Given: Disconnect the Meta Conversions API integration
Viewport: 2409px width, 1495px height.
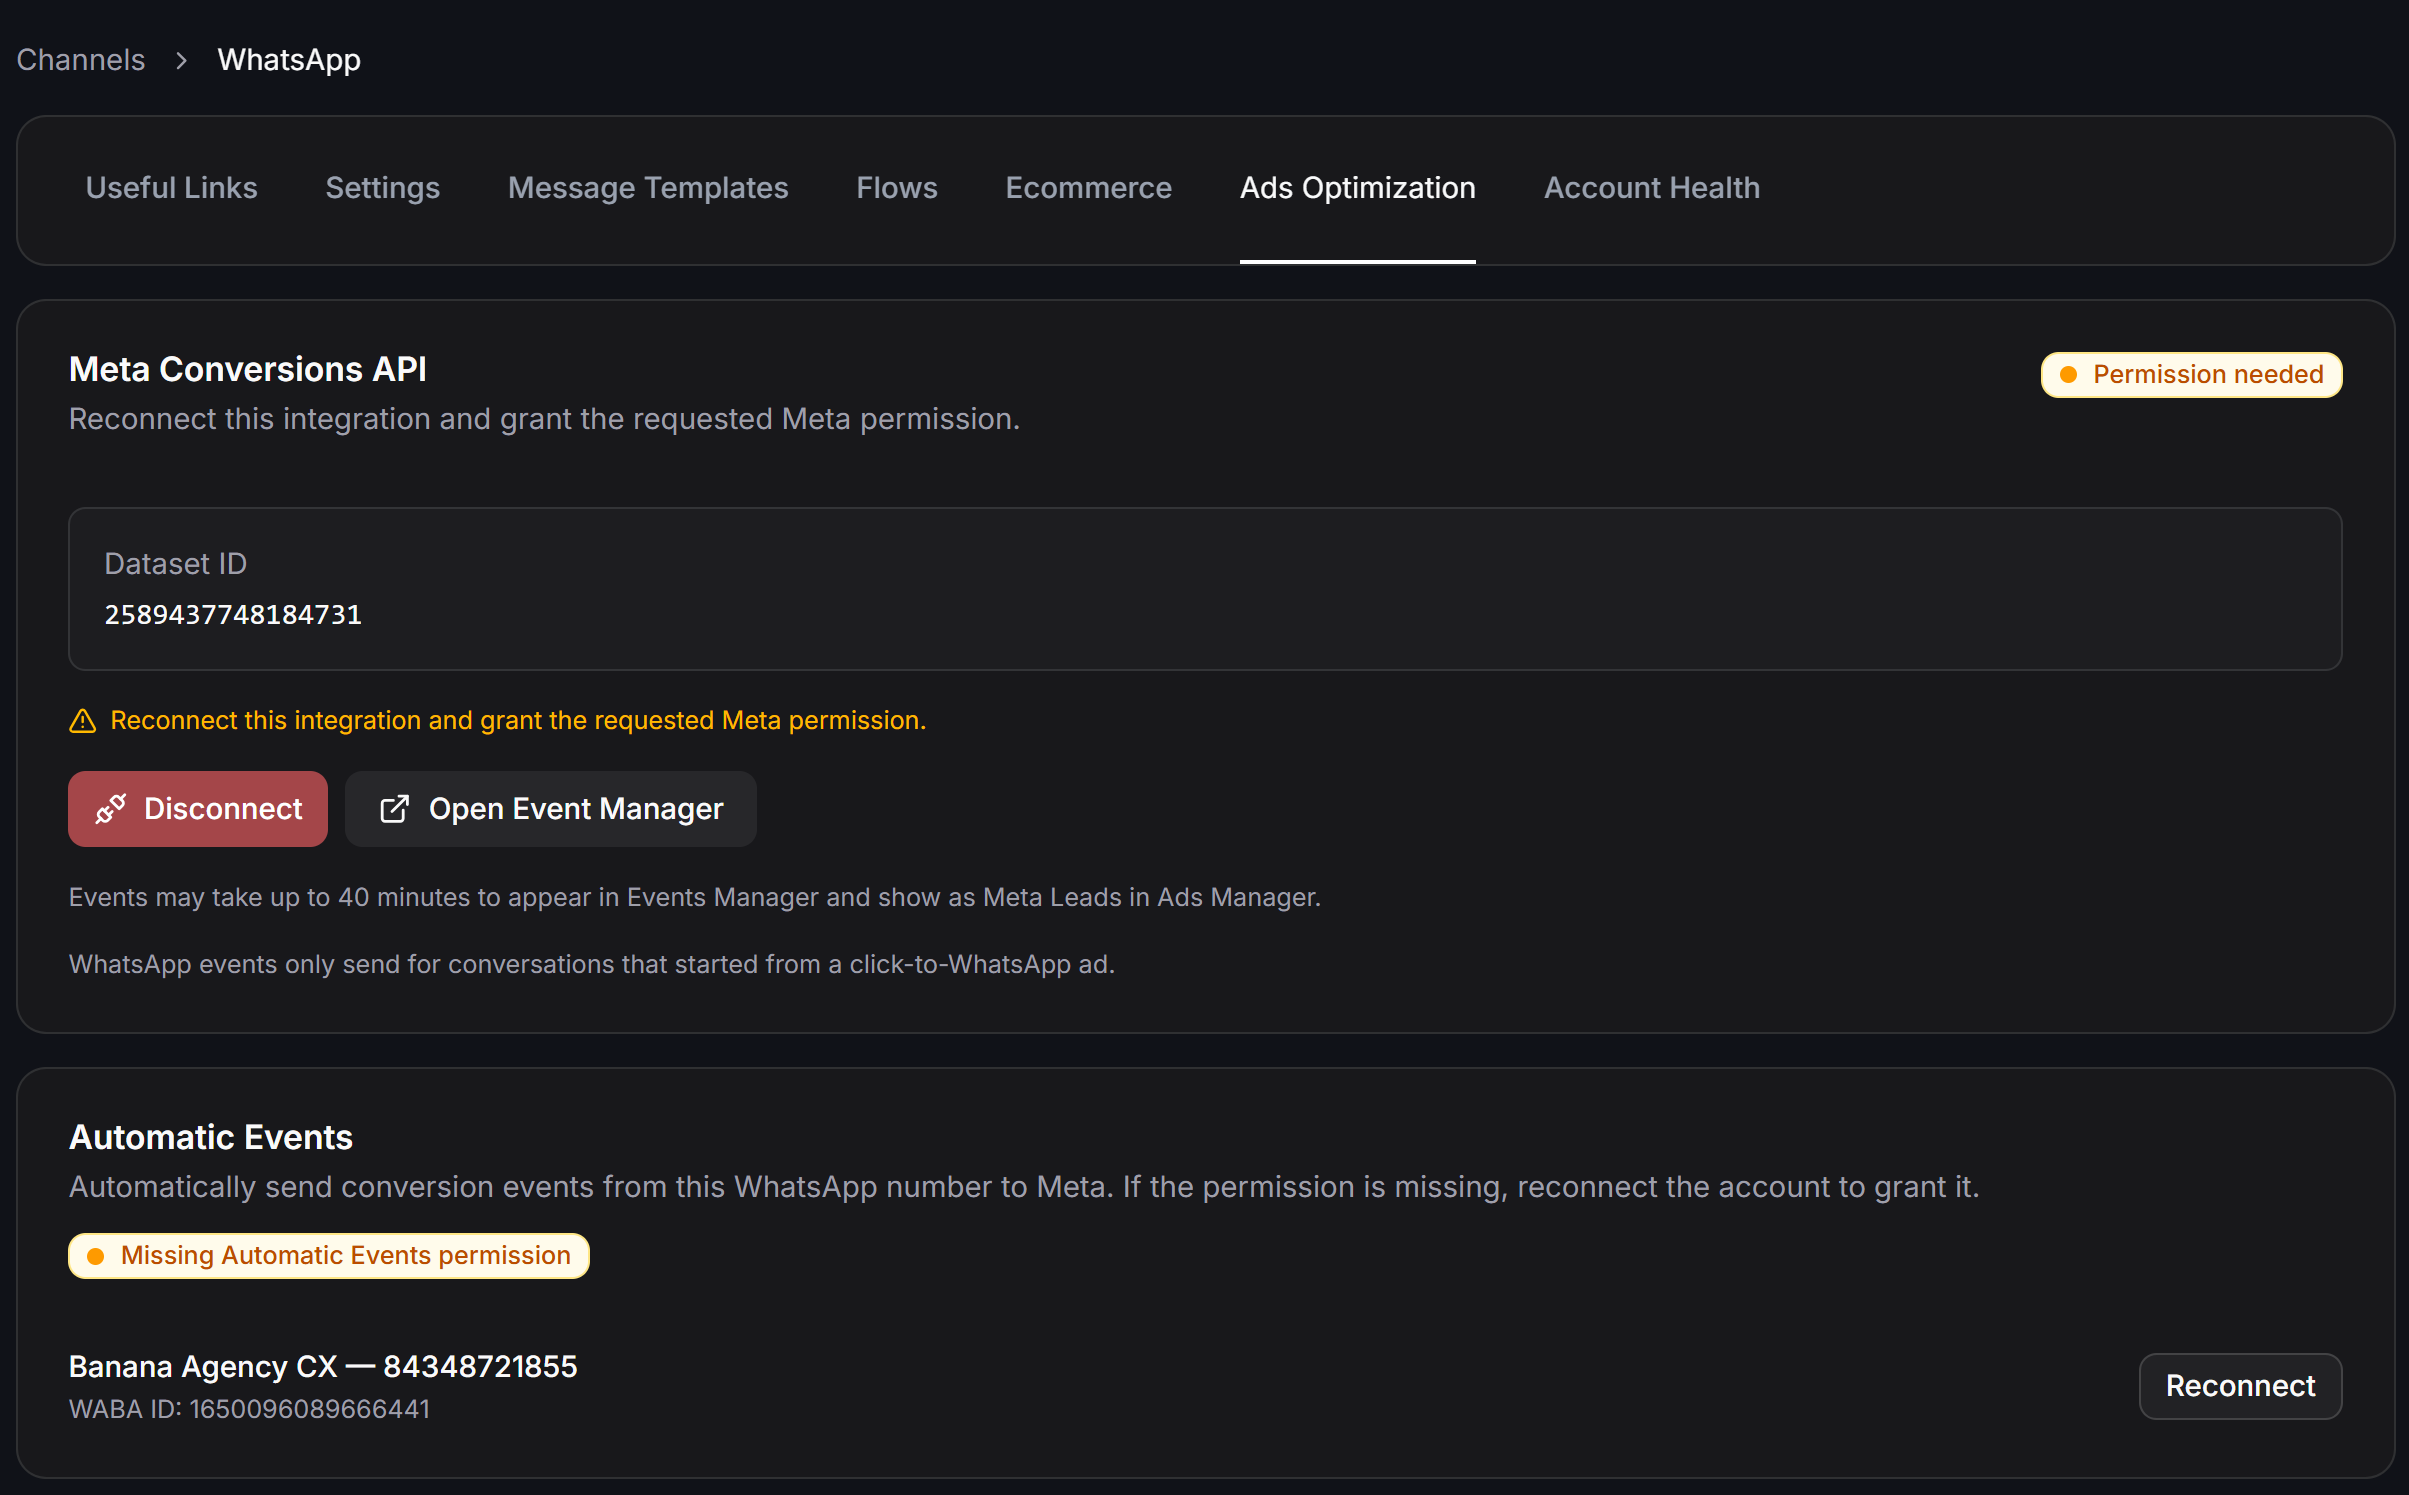Looking at the screenshot, I should pyautogui.click(x=198, y=809).
